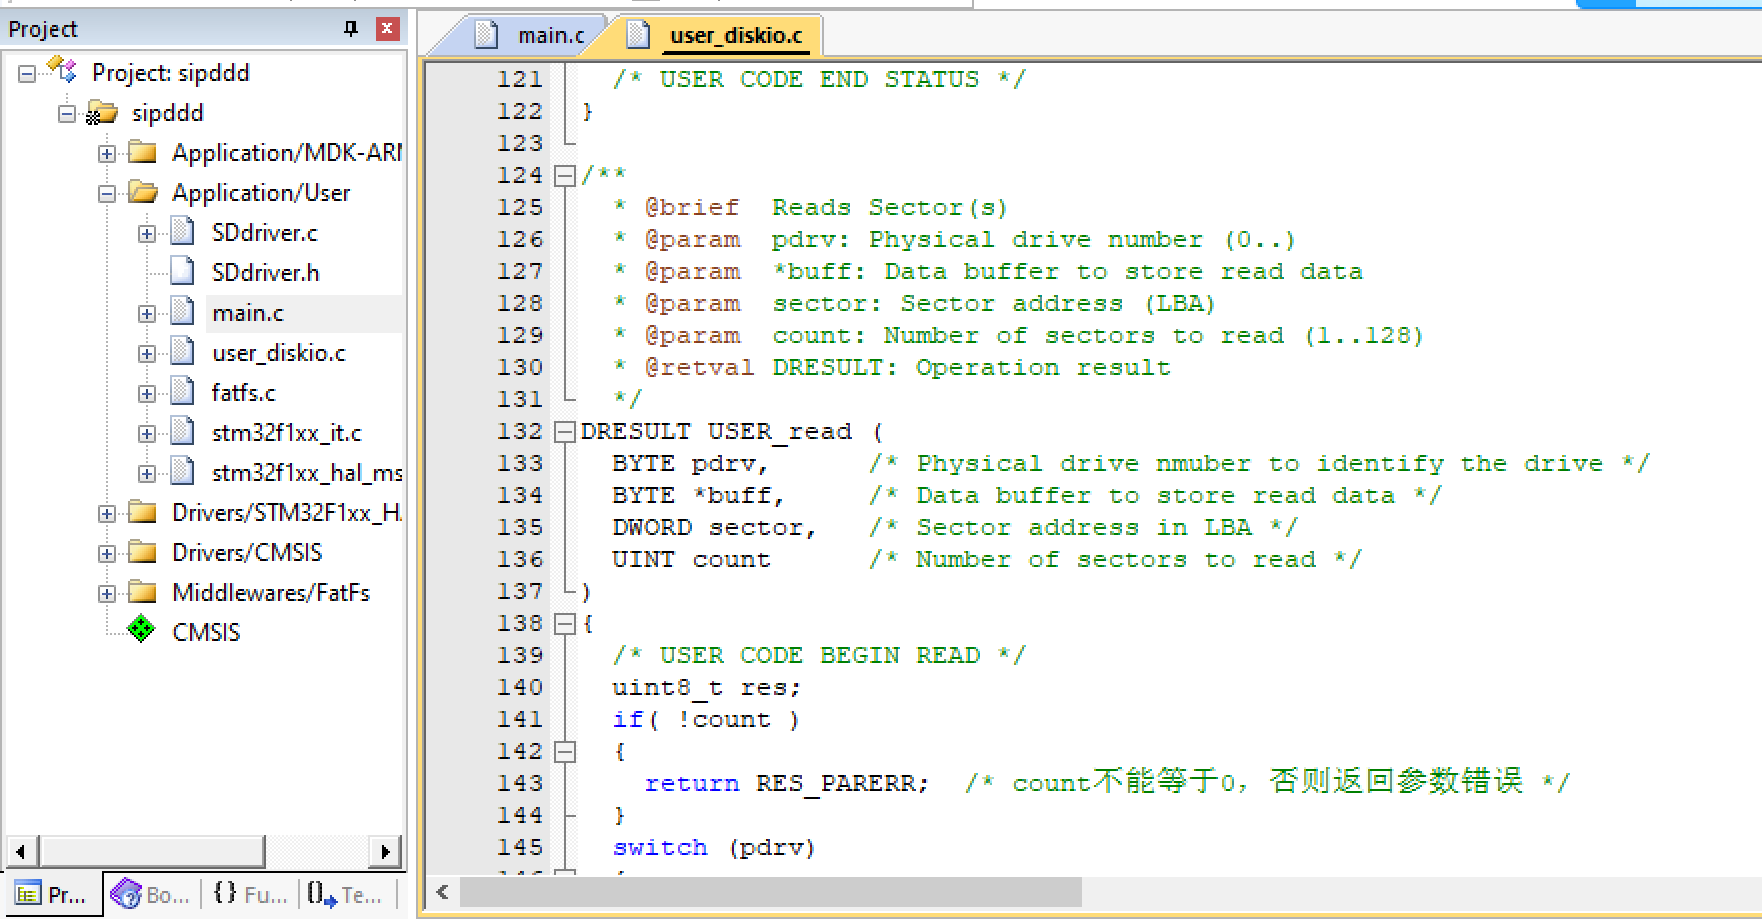This screenshot has width=1762, height=921.
Task: Click the fatfs.c file icon
Action: [182, 392]
